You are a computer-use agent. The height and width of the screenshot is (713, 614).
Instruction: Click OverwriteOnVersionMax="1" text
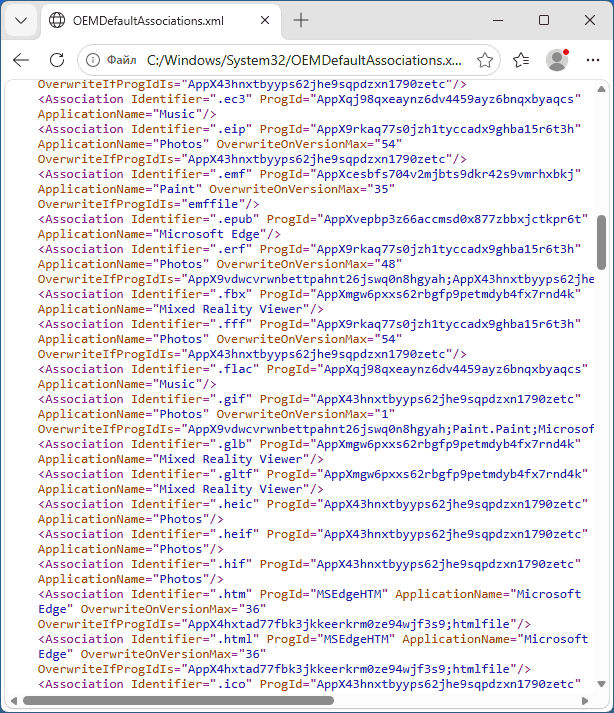pyautogui.click(x=306, y=414)
